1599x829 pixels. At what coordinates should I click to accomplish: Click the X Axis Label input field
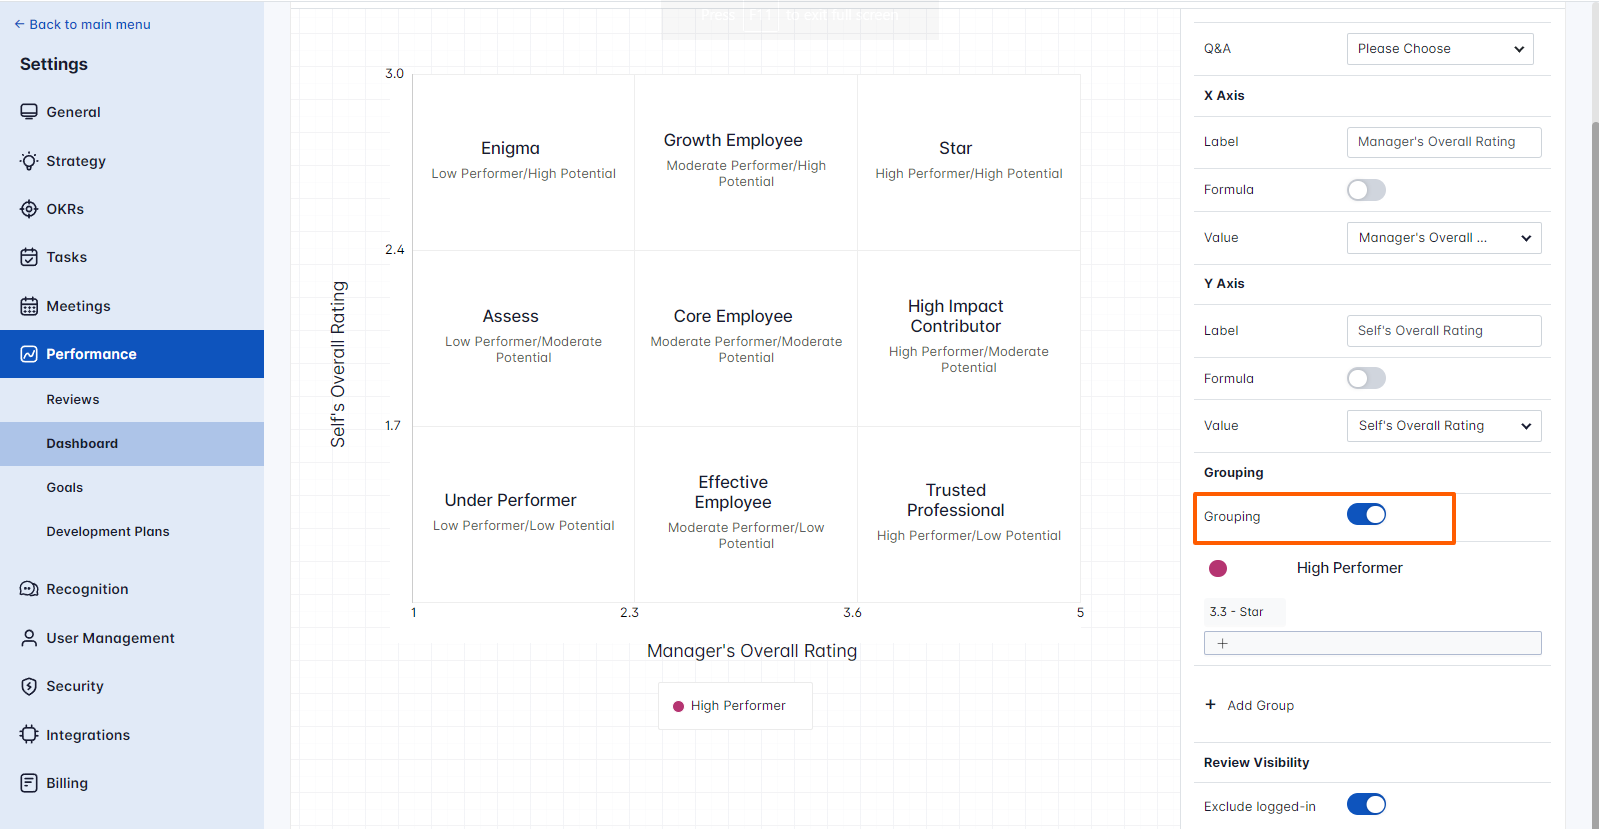tap(1443, 142)
